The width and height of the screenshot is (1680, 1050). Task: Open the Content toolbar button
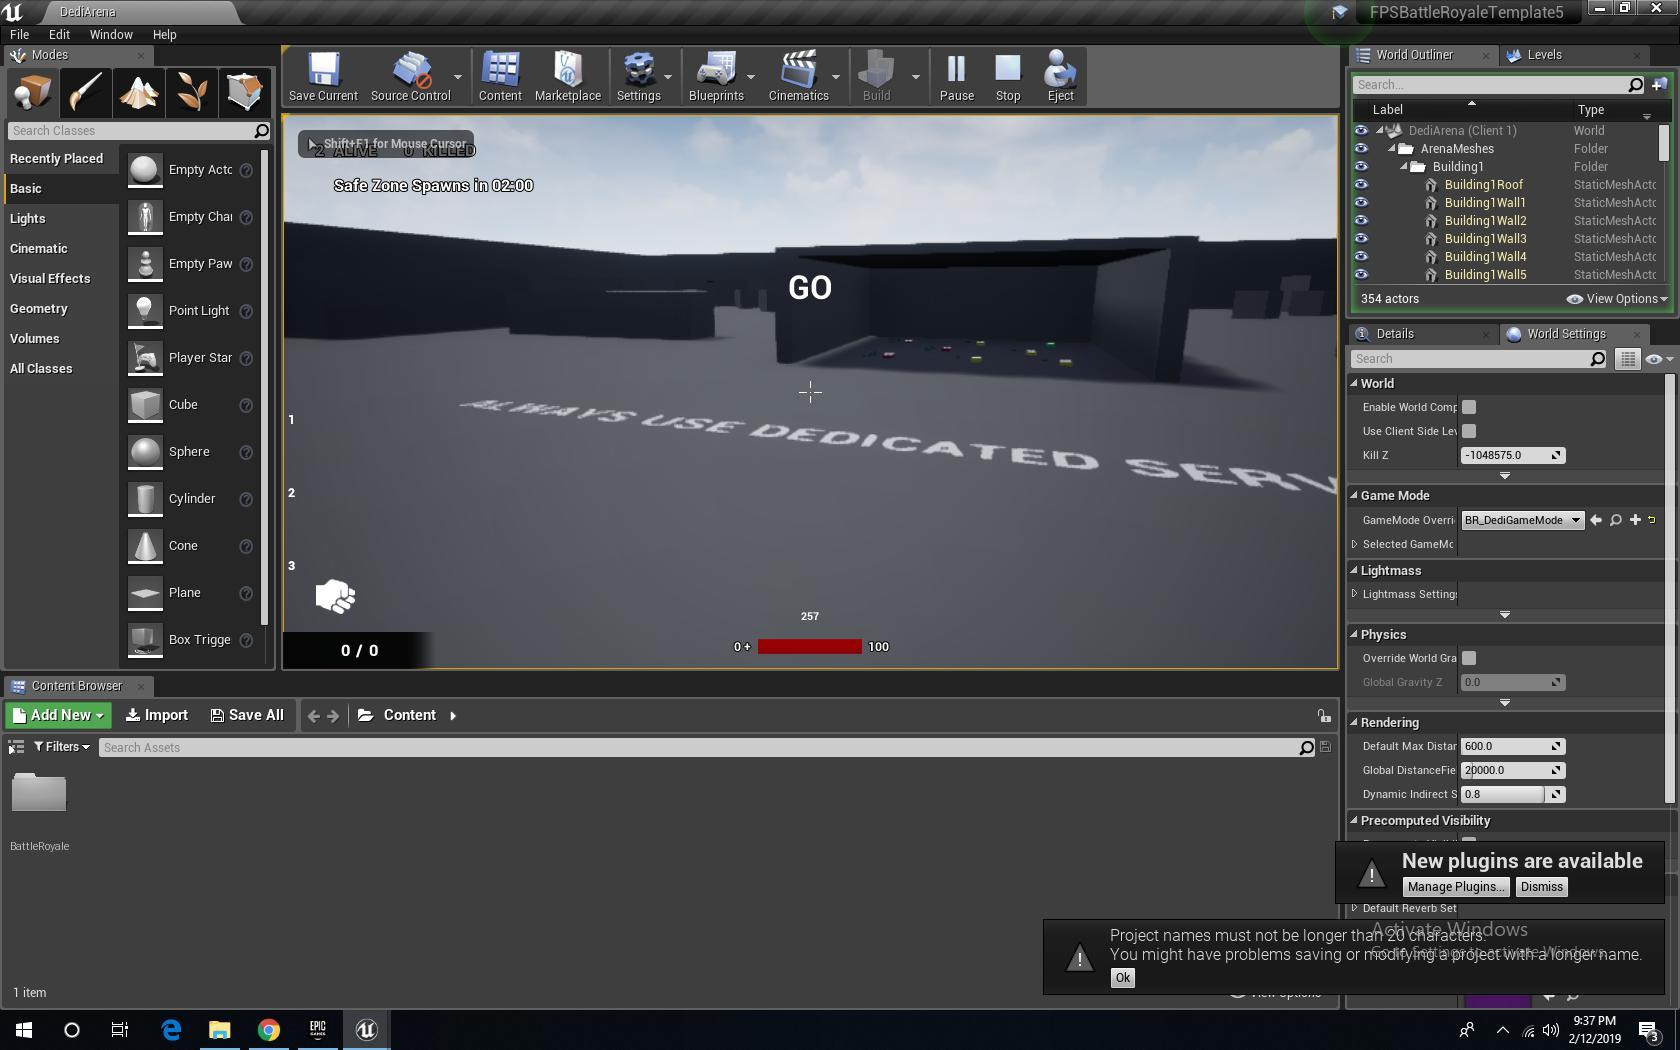point(500,76)
